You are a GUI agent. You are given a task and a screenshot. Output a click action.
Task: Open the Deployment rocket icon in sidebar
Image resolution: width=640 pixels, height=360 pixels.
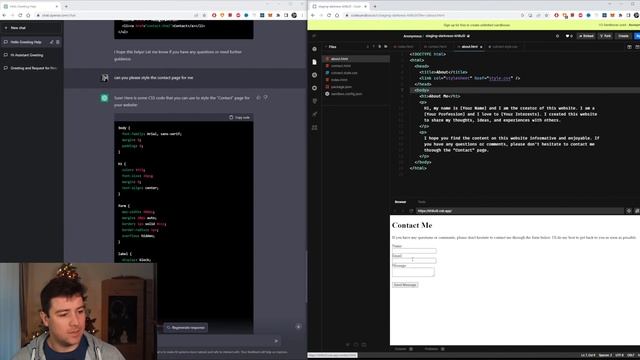[x=314, y=114]
